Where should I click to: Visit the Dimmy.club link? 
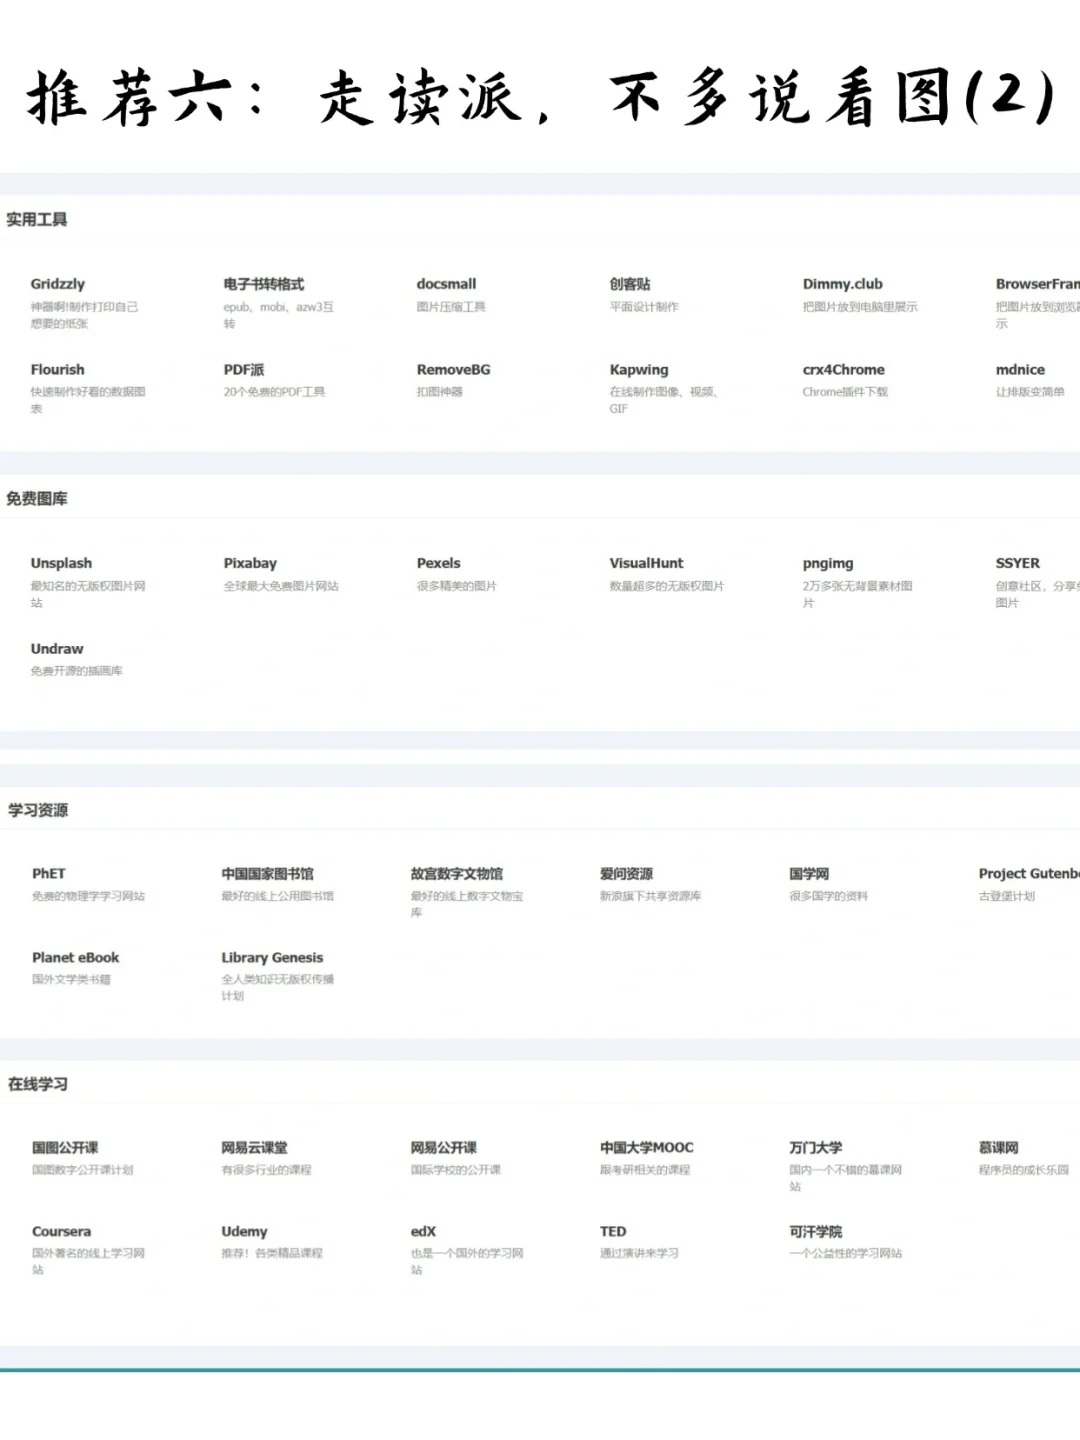click(x=842, y=284)
